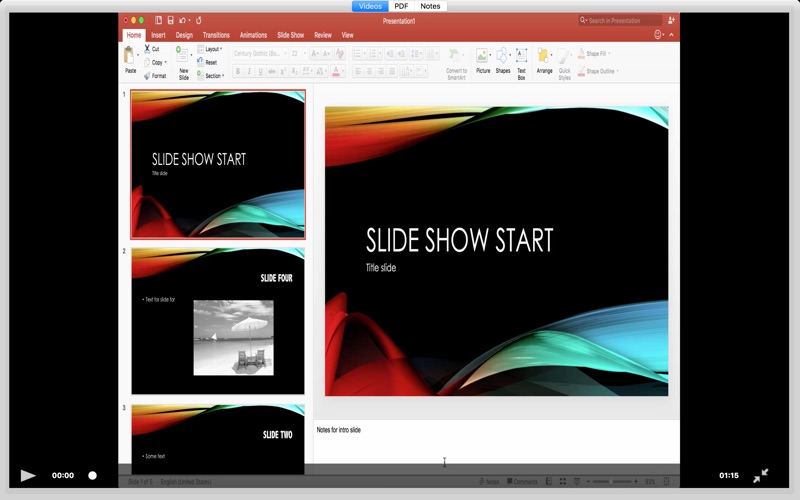Exit full screen video mode
The height and width of the screenshot is (500, 800).
[x=760, y=476]
